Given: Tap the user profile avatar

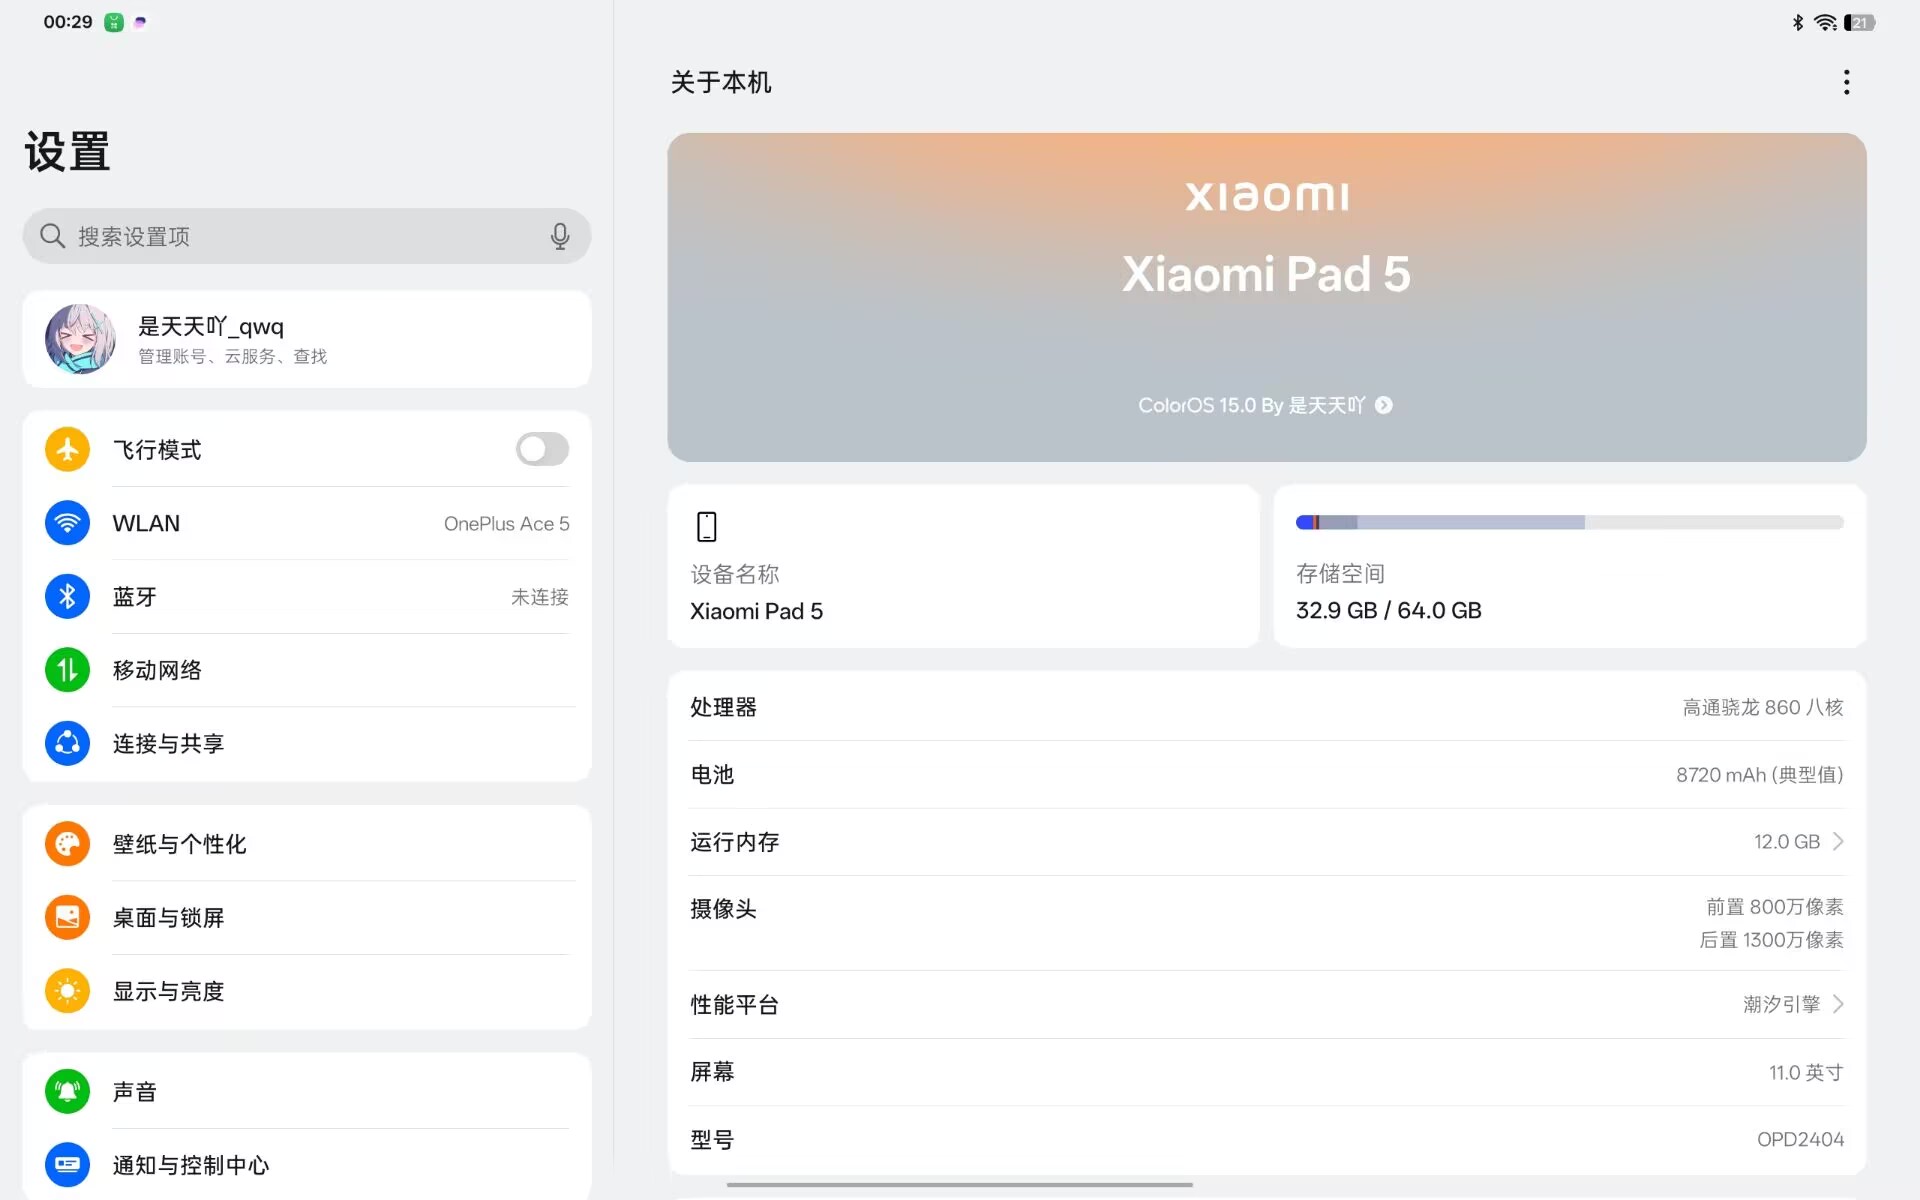Looking at the screenshot, I should pos(80,339).
